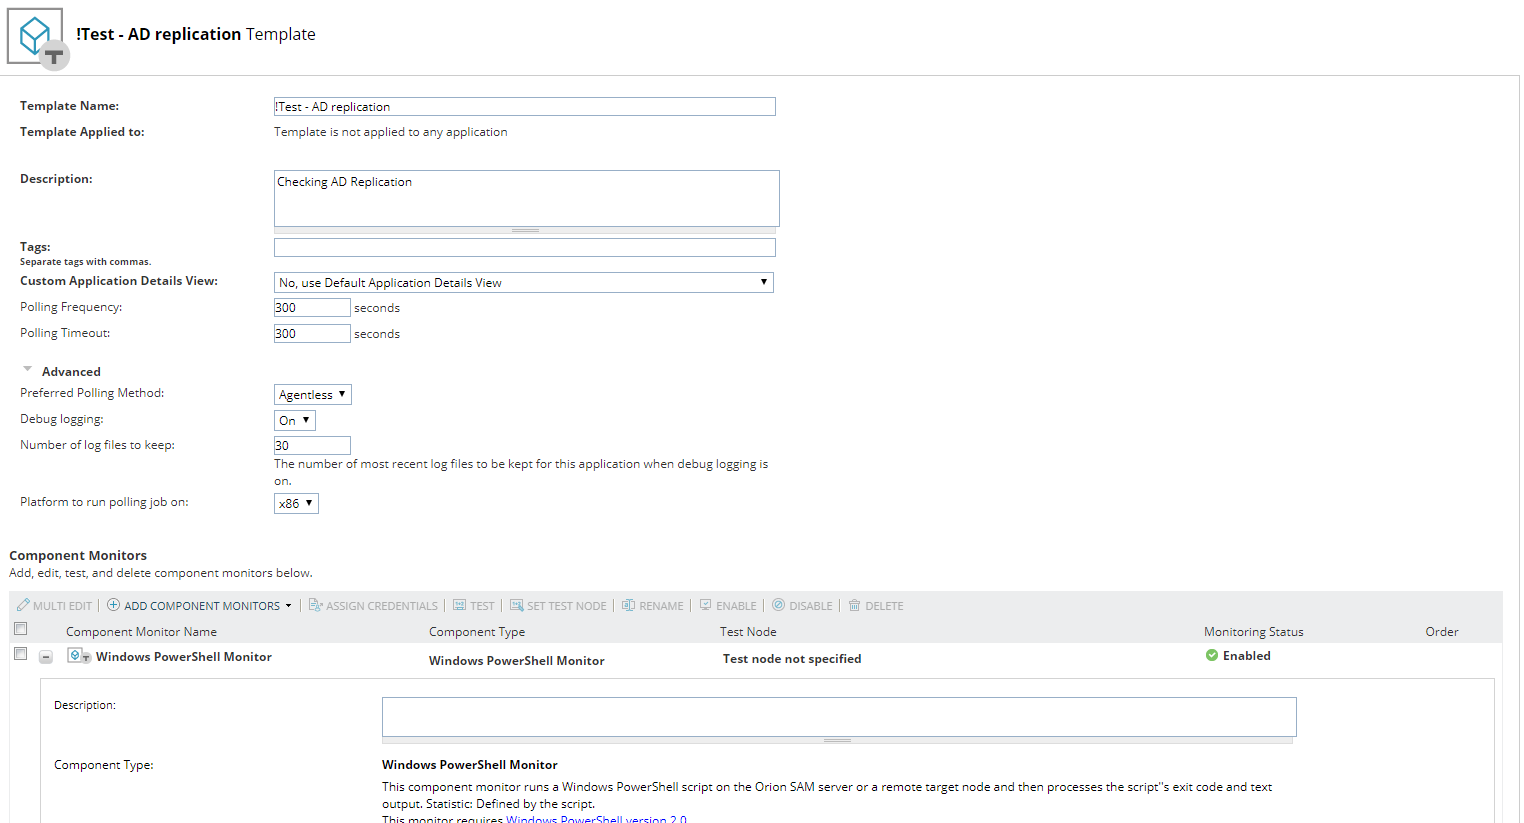Click the Order column header
The width and height of the screenshot is (1524, 823).
(x=1442, y=631)
